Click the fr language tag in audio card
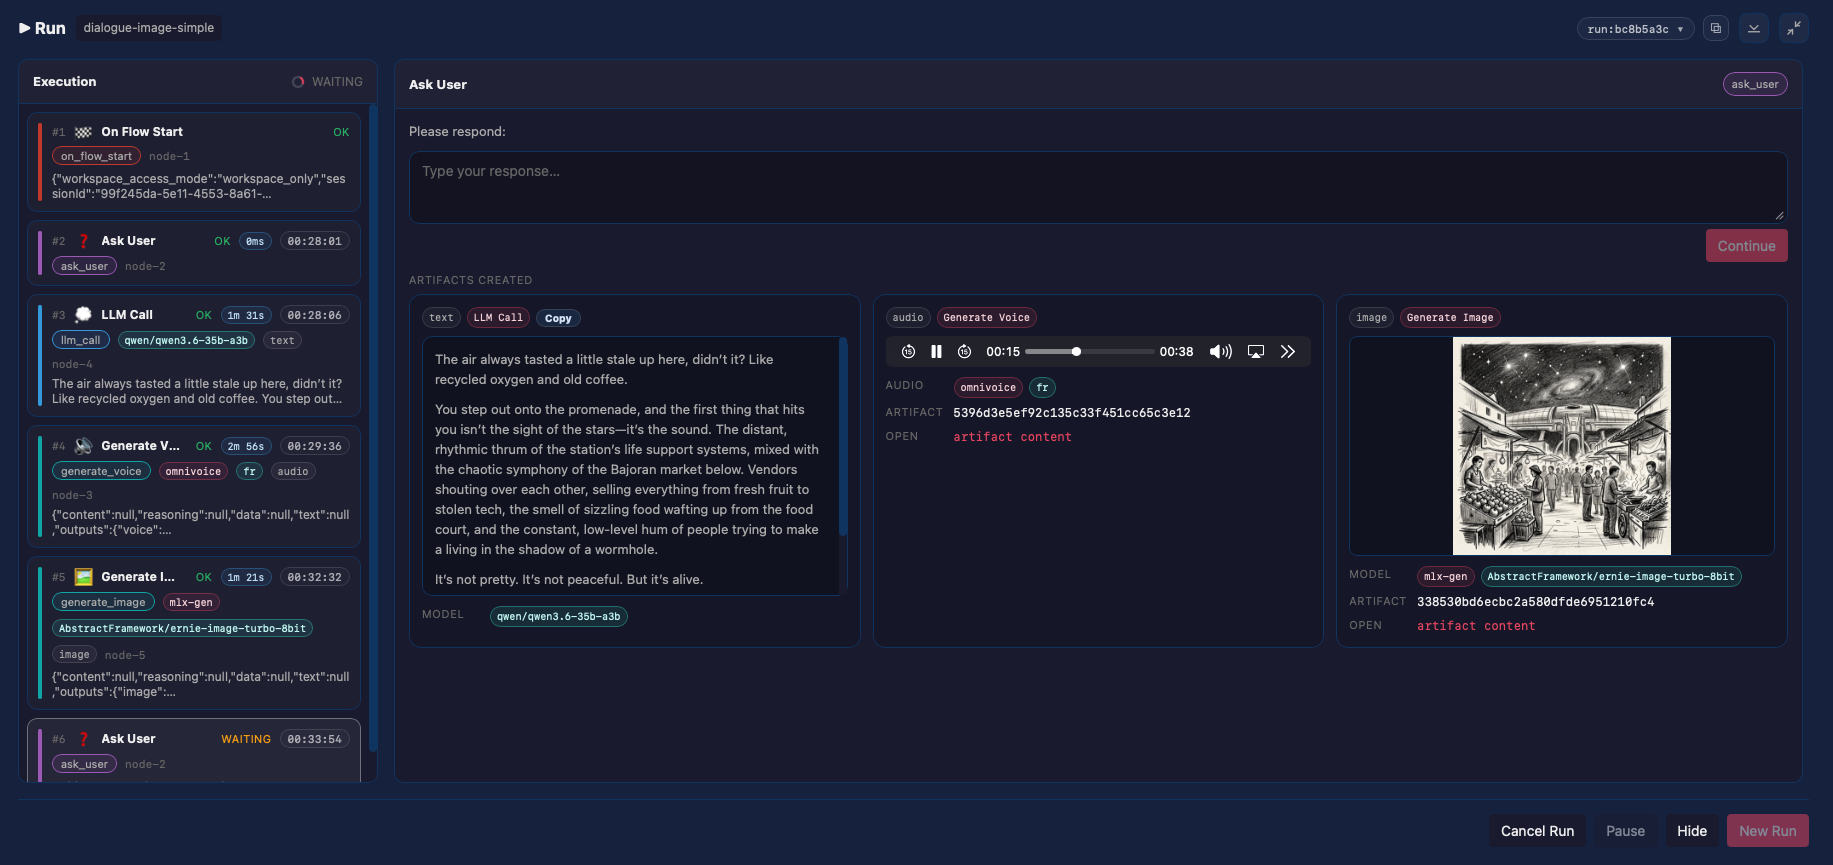 (x=1042, y=388)
